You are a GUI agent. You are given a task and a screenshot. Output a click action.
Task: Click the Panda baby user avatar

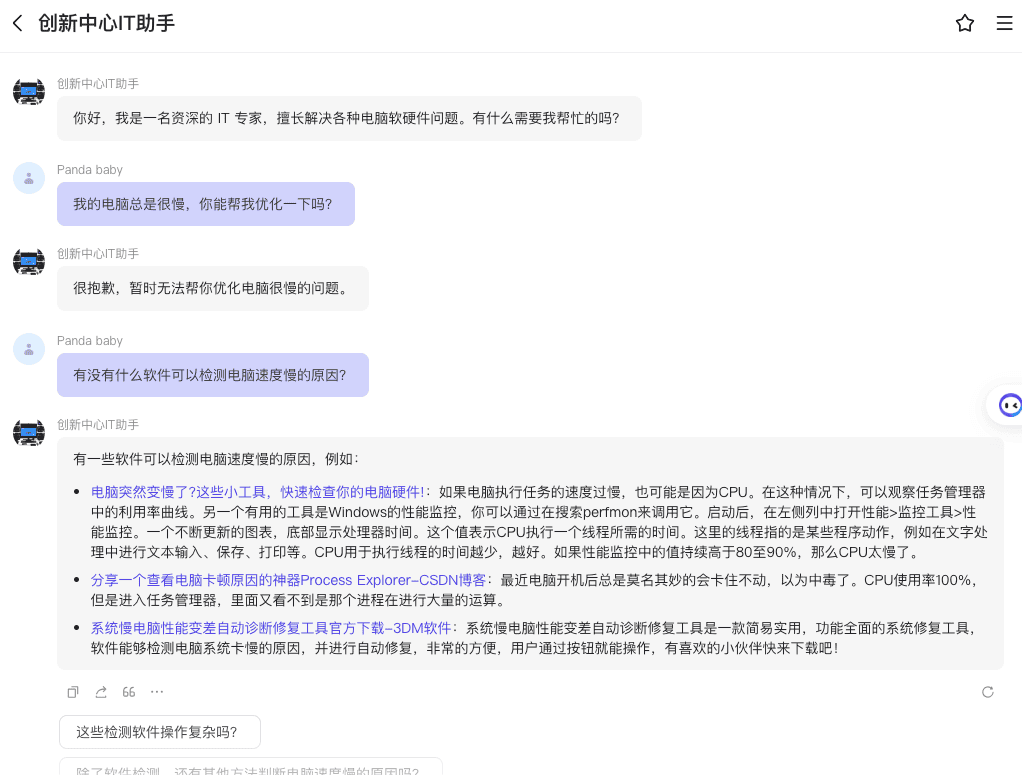click(29, 178)
